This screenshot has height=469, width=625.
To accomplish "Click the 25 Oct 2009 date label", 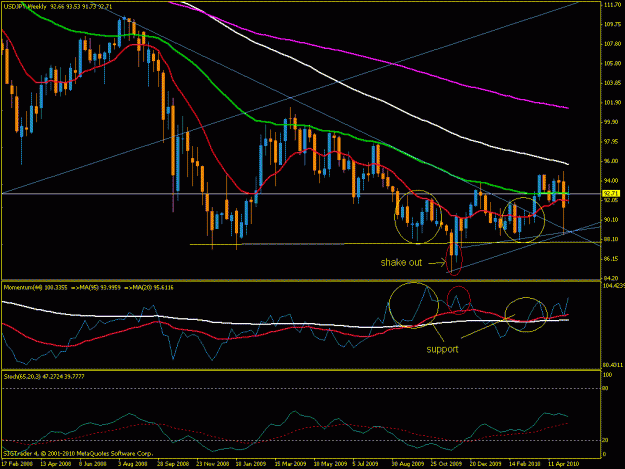I will 446,464.
